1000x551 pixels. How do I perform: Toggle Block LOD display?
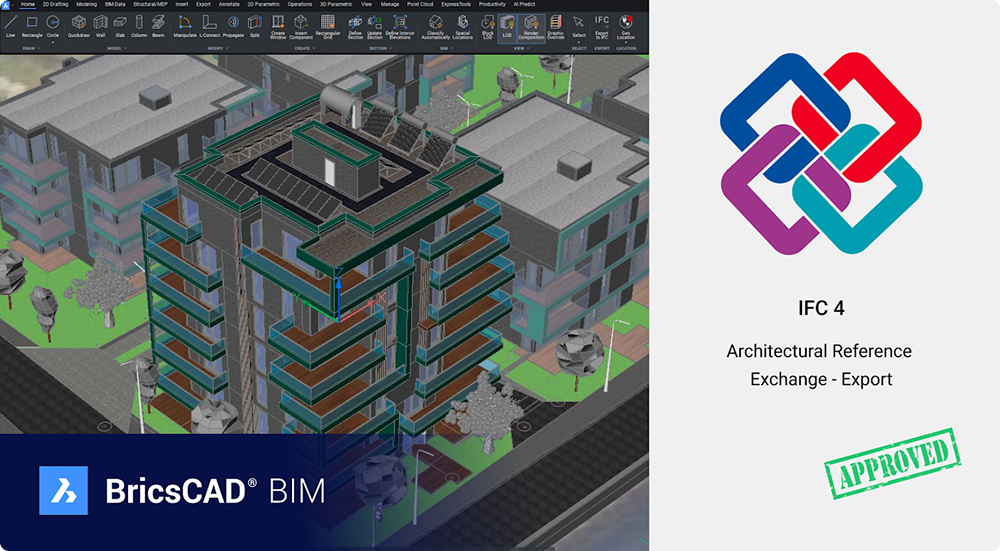pos(488,27)
